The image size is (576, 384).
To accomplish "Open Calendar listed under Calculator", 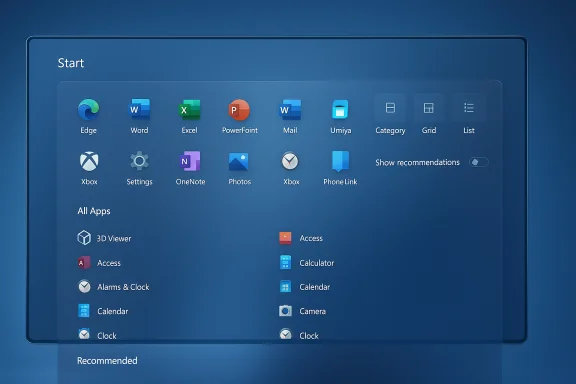I will (304, 287).
